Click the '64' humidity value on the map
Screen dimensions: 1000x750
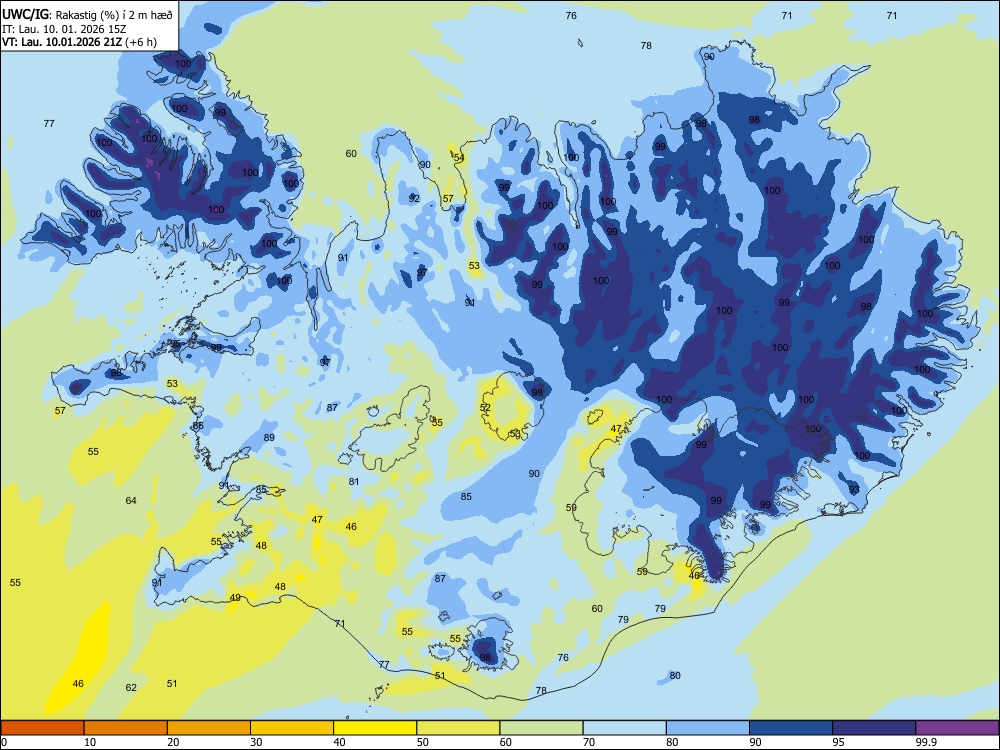click(x=131, y=501)
